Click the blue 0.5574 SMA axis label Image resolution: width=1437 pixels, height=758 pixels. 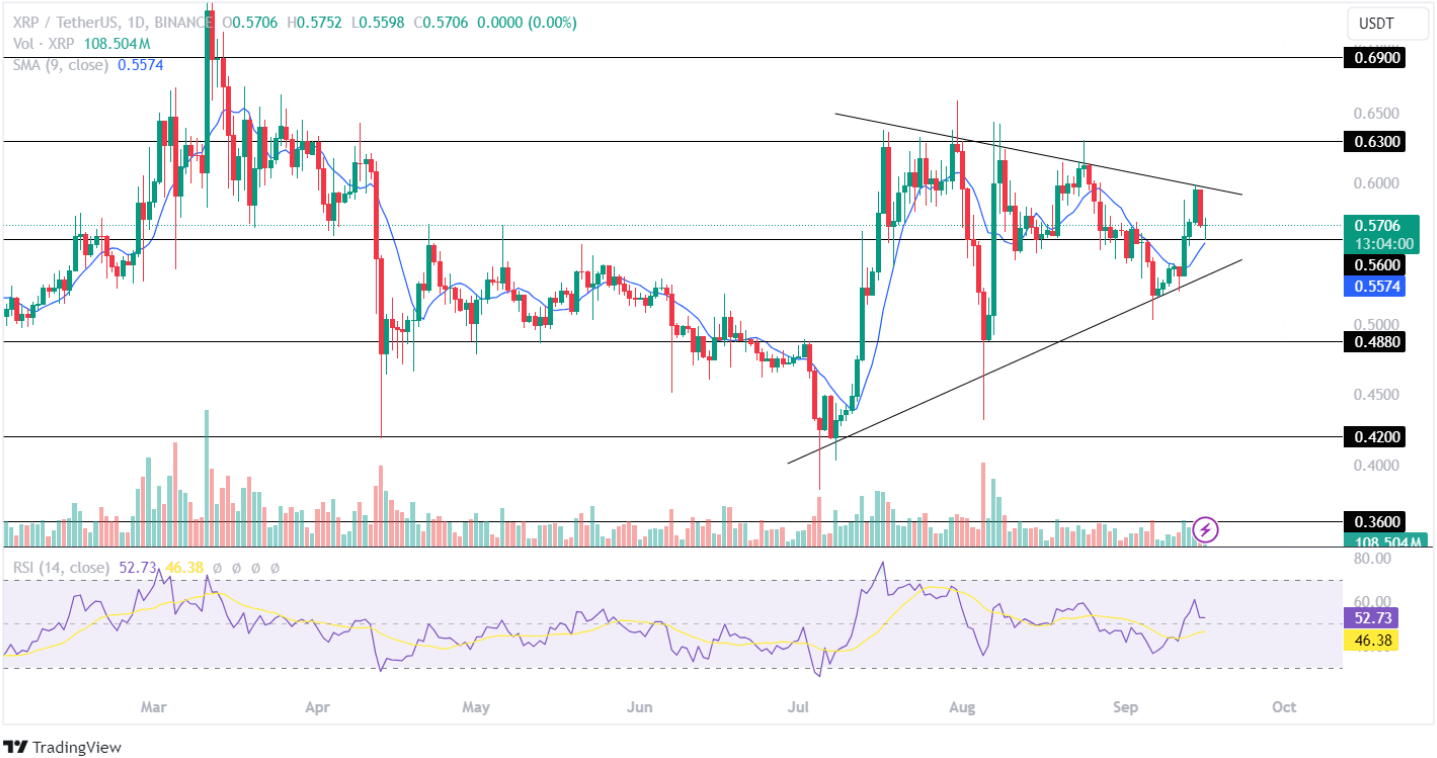click(1375, 286)
